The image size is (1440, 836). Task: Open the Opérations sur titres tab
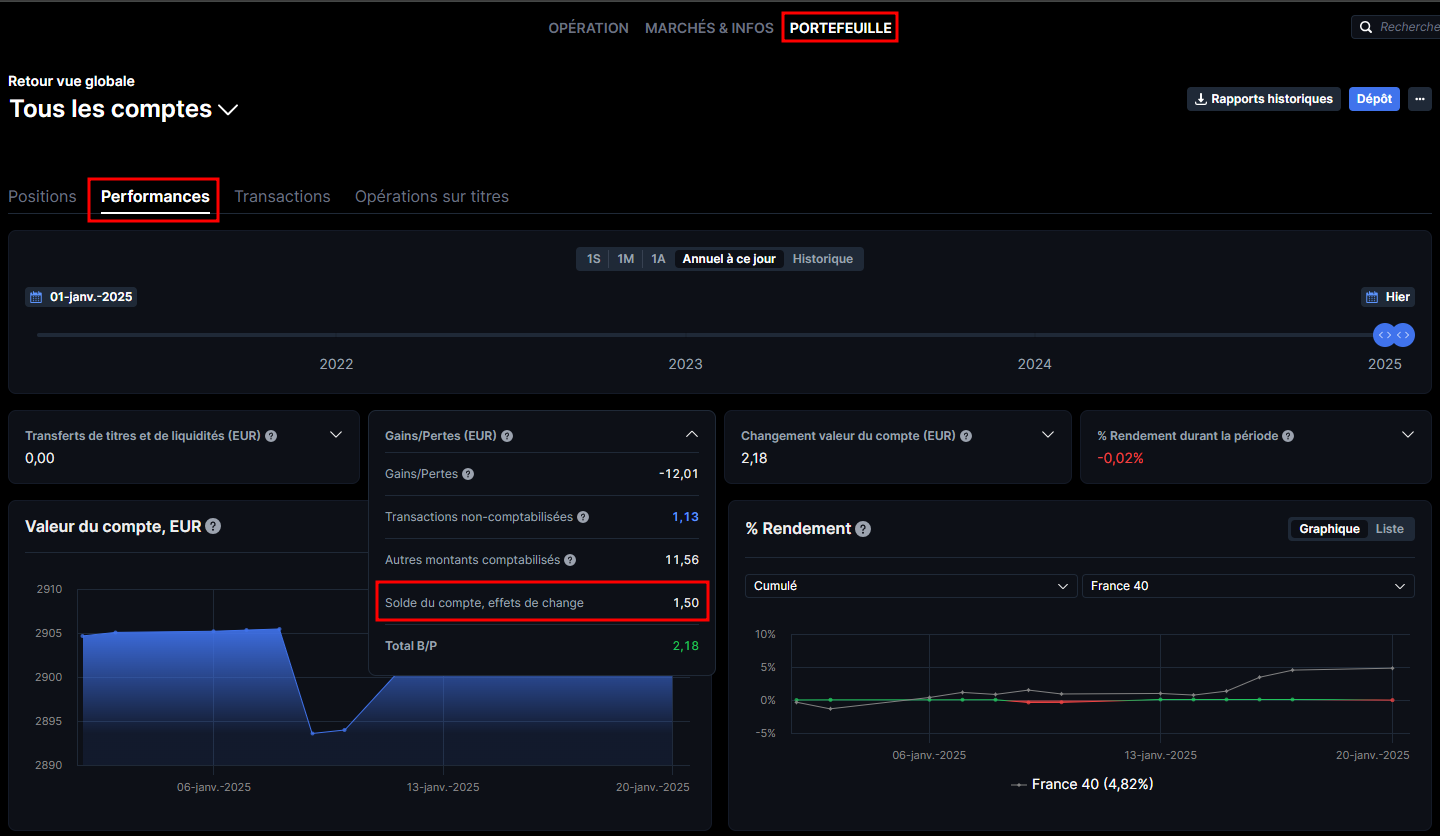point(432,196)
